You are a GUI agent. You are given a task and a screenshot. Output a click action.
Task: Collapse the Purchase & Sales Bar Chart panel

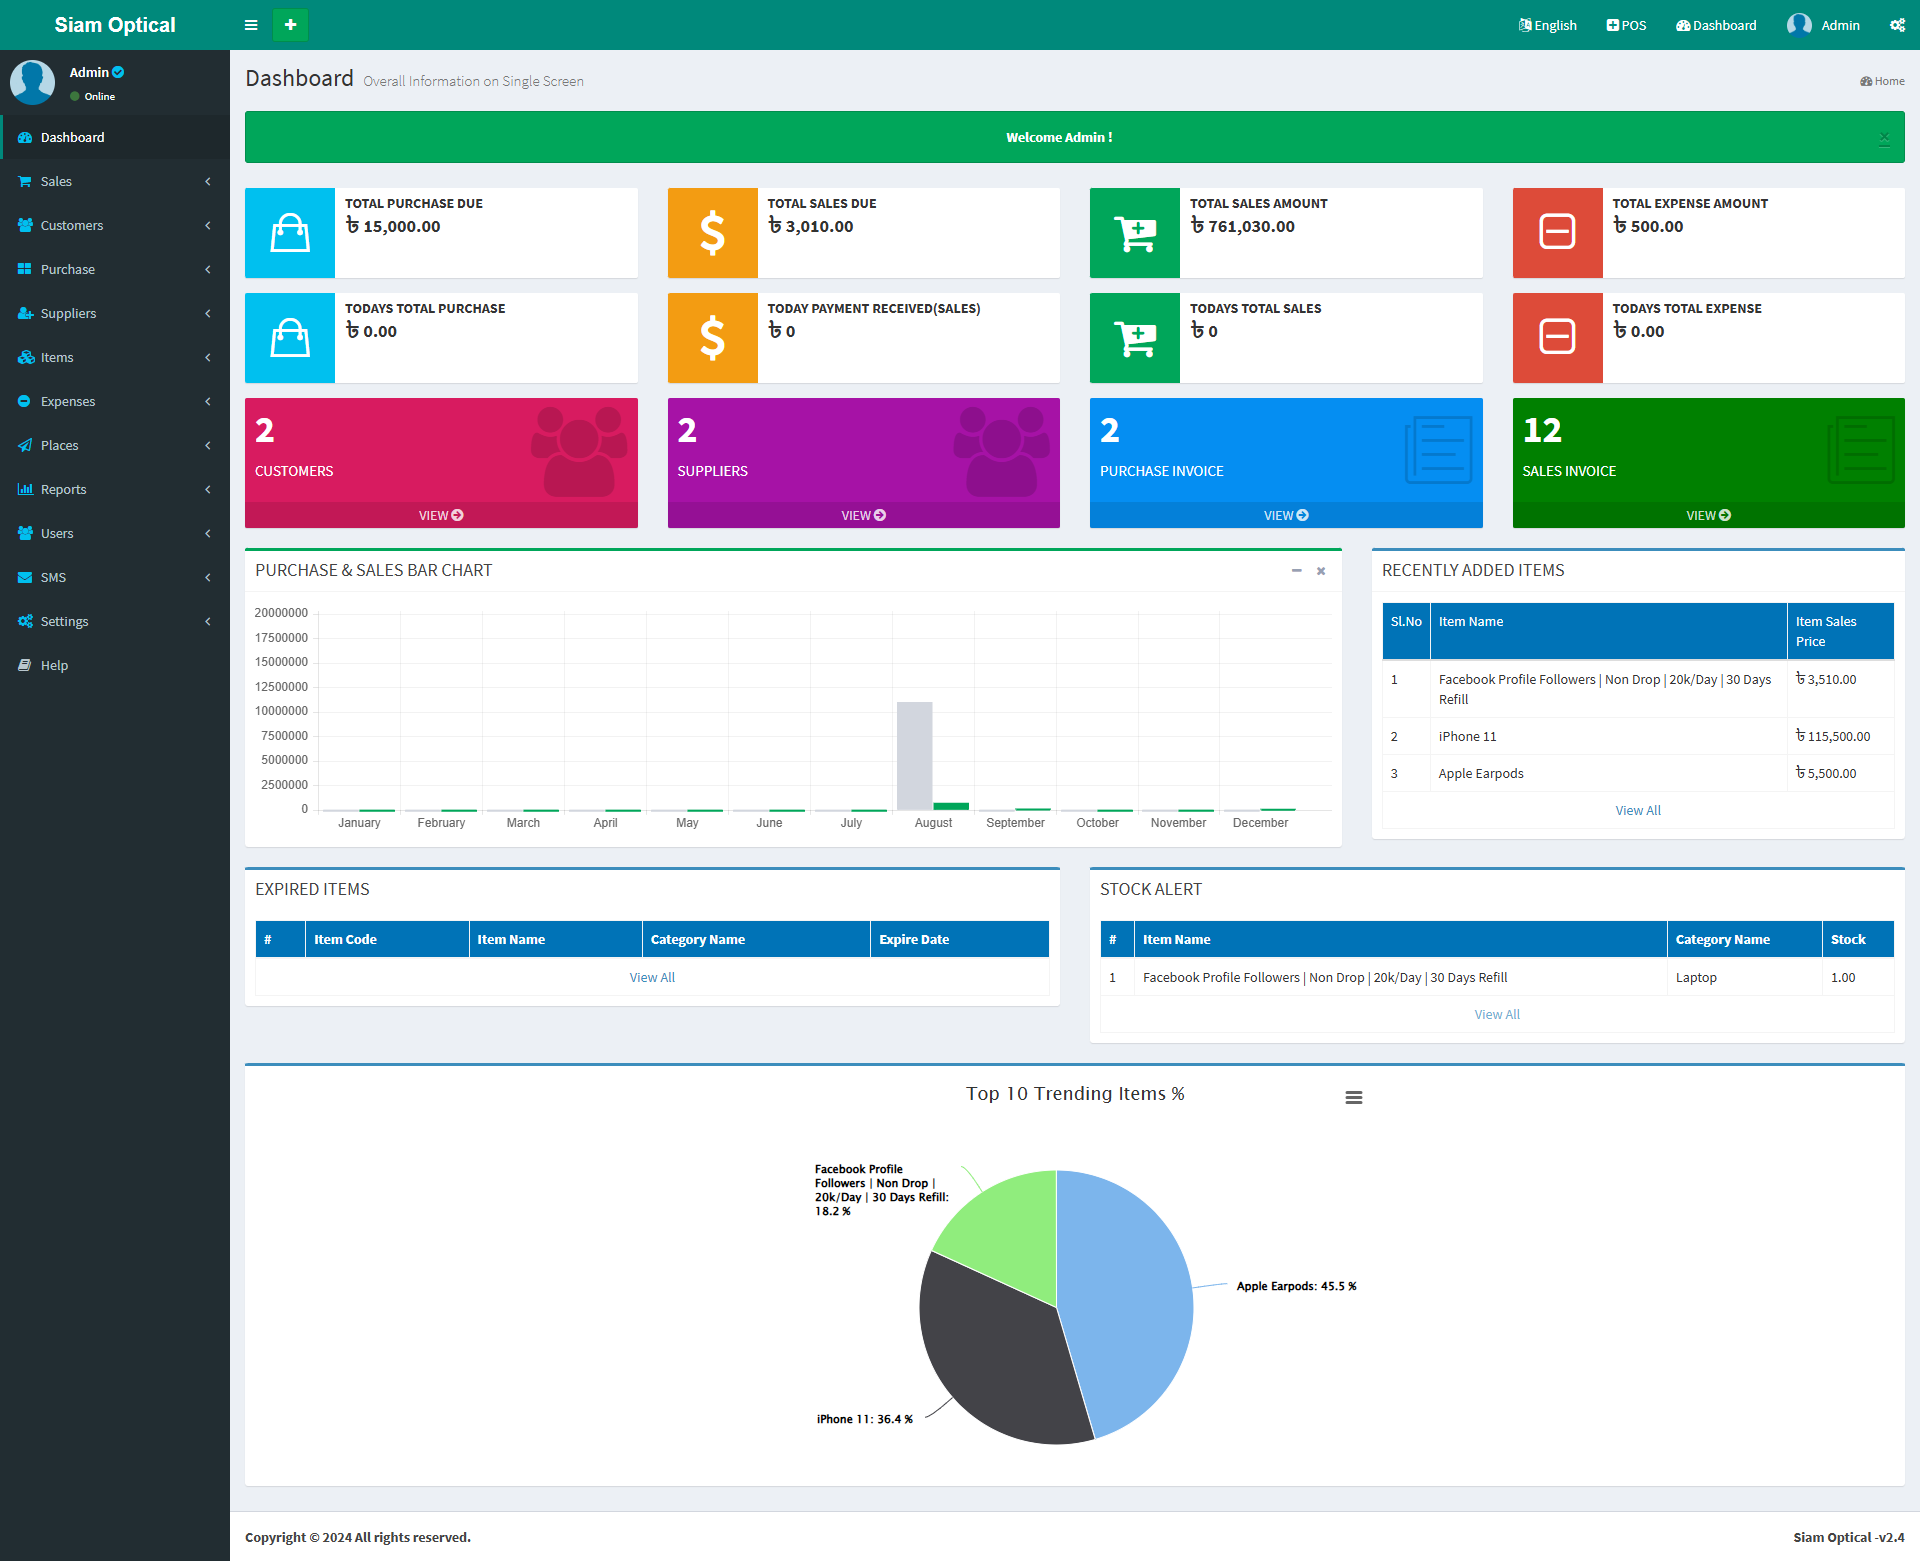(x=1296, y=571)
